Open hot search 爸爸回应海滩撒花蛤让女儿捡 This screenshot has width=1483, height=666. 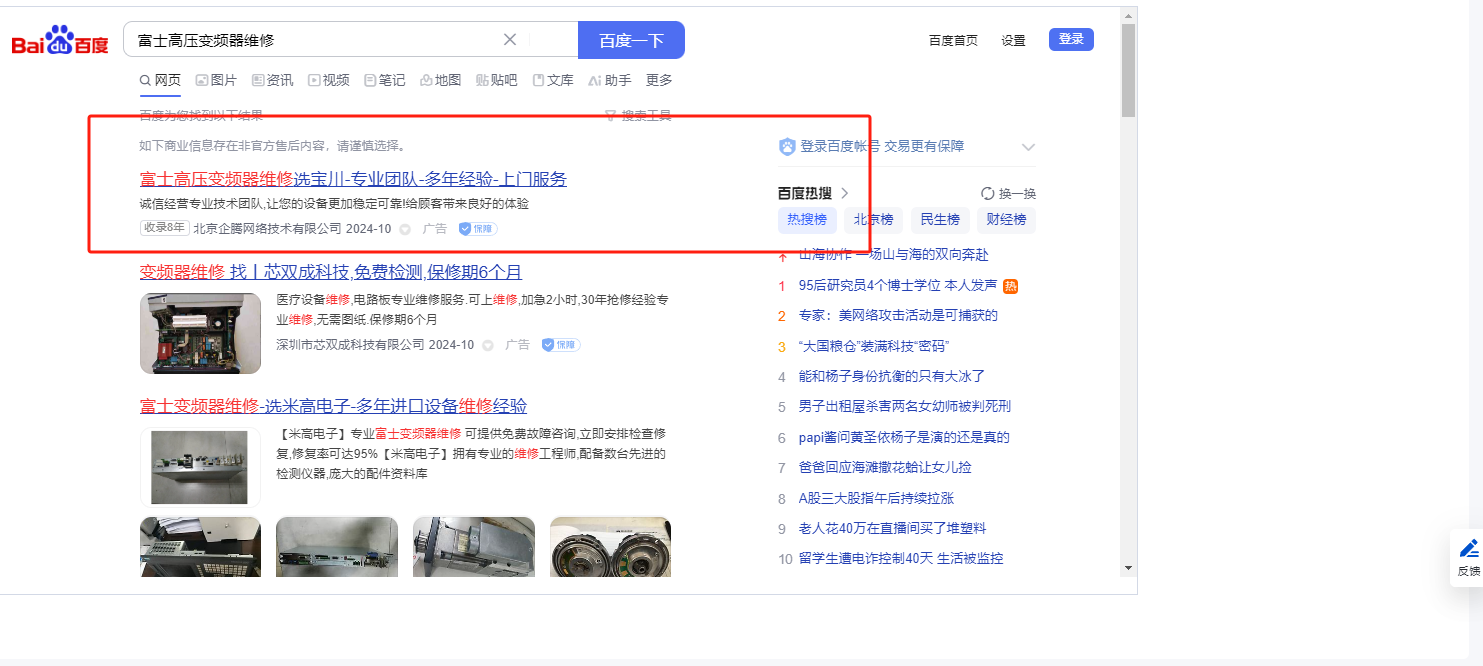pos(885,468)
